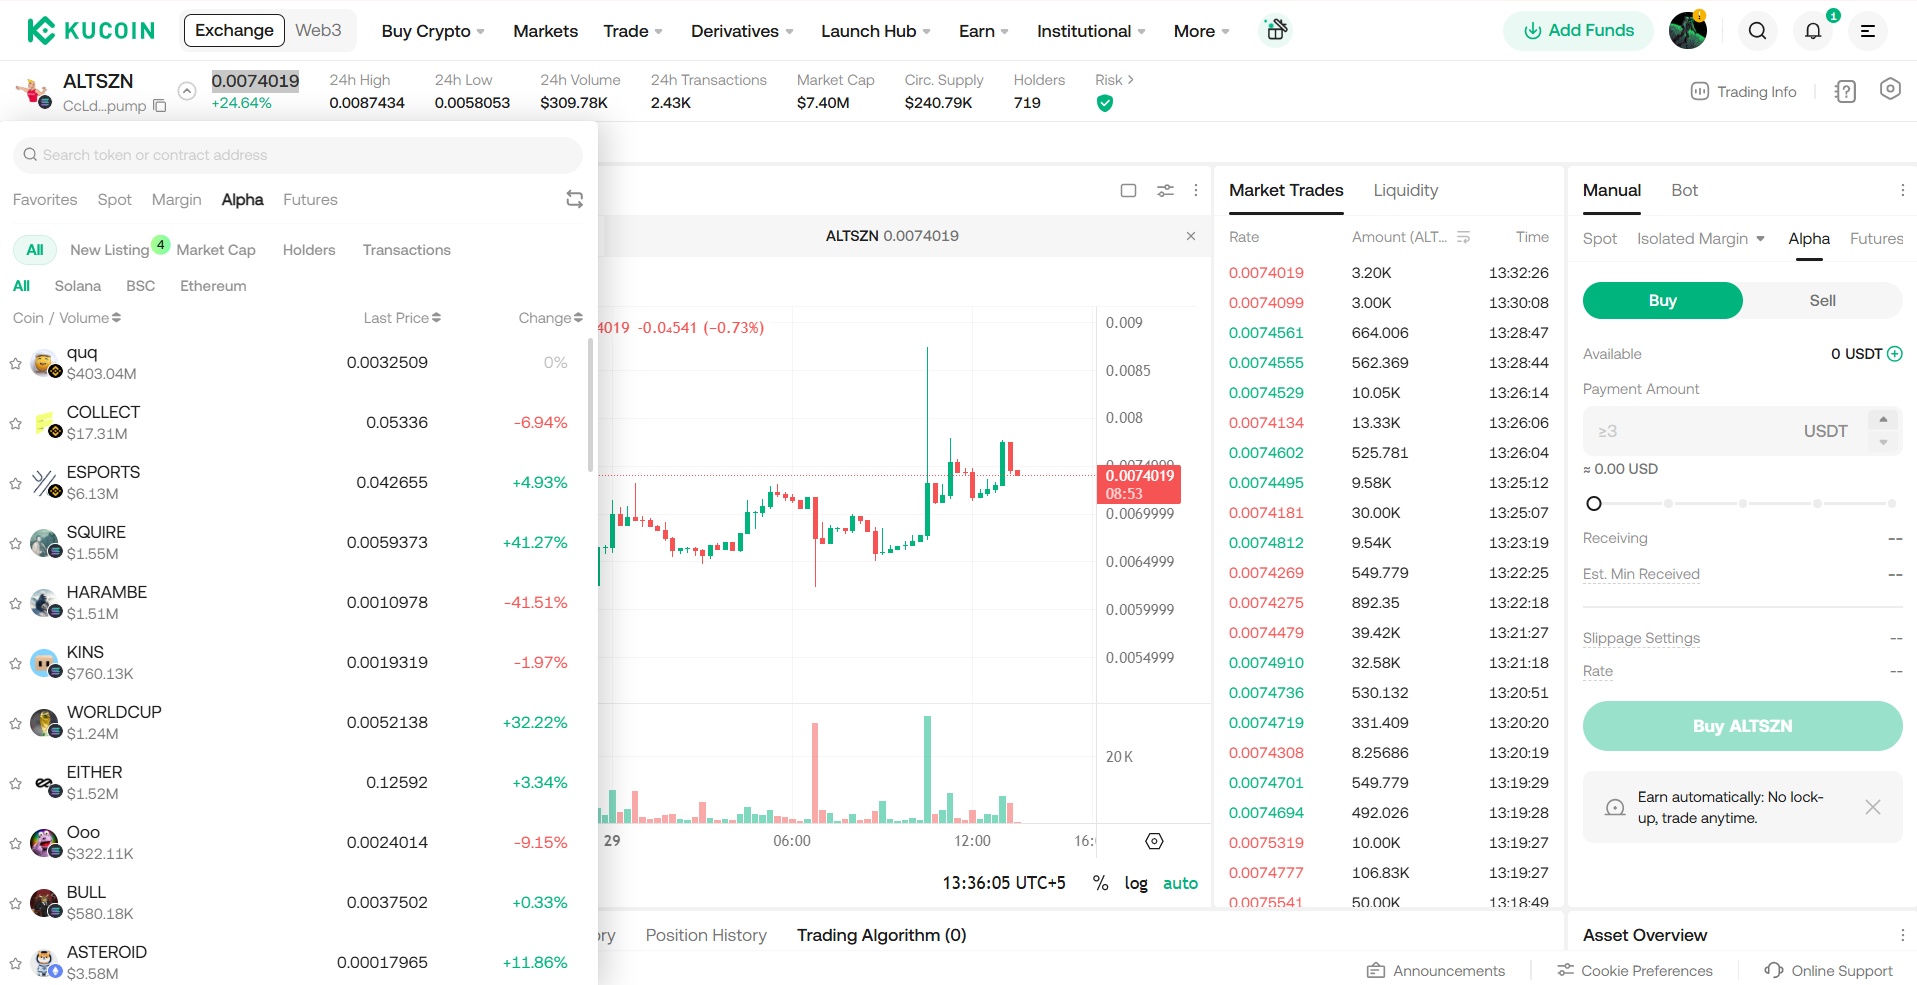The height and width of the screenshot is (985, 1917).
Task: Favorite the ESPORTS token star
Action: (x=15, y=483)
